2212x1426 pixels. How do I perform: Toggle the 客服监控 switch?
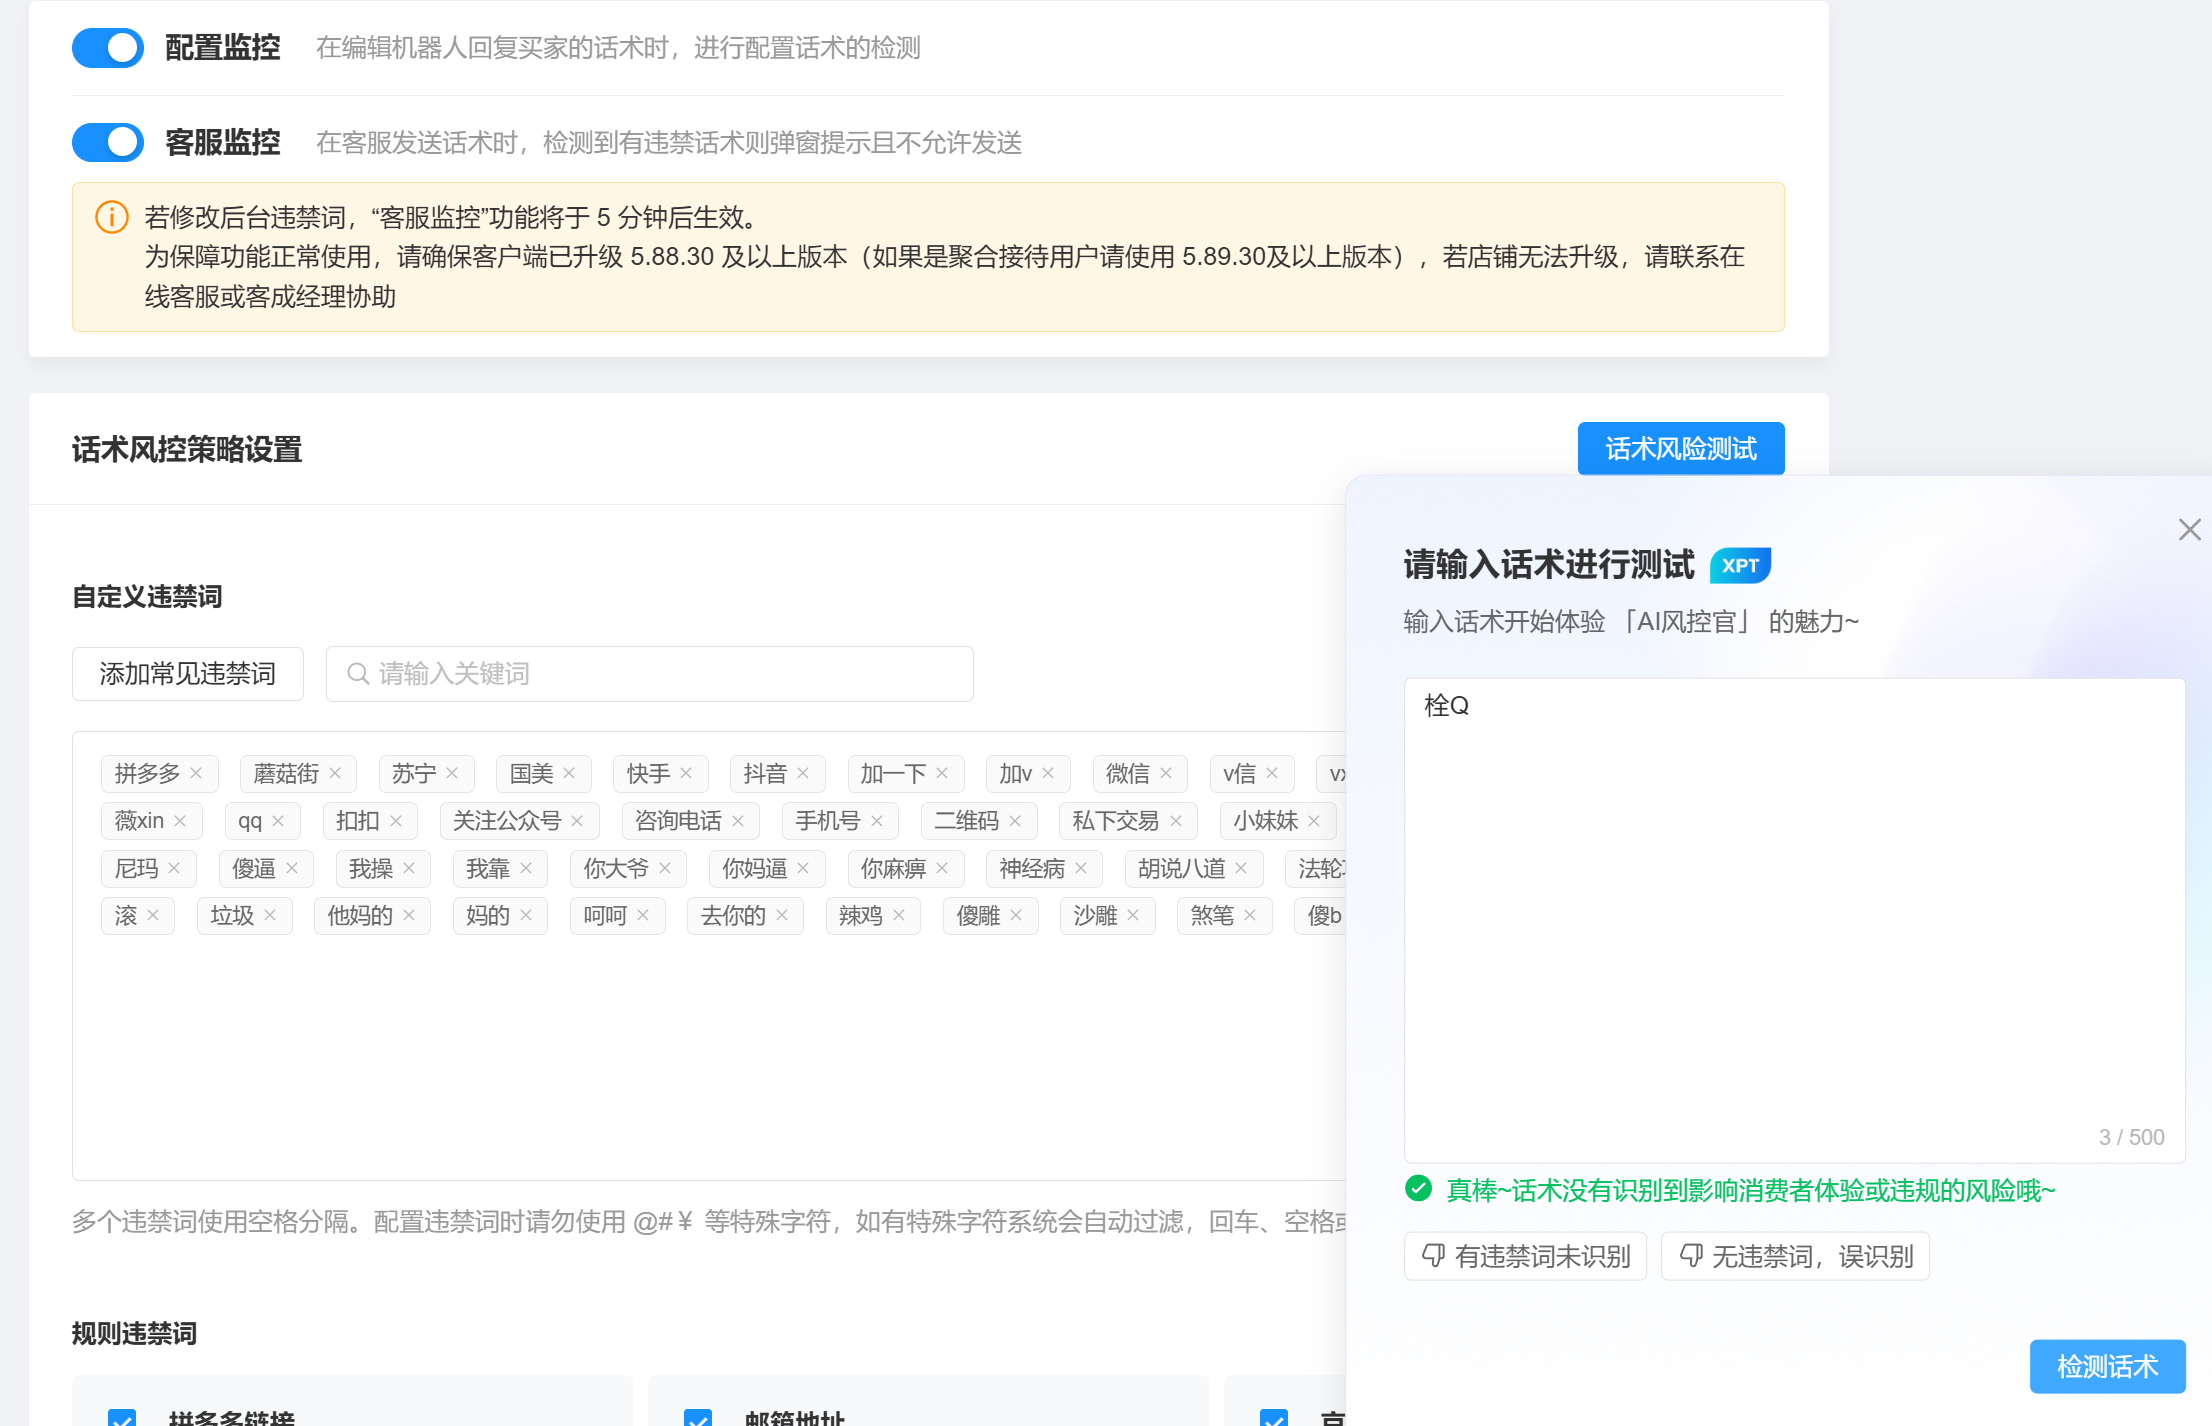(108, 142)
